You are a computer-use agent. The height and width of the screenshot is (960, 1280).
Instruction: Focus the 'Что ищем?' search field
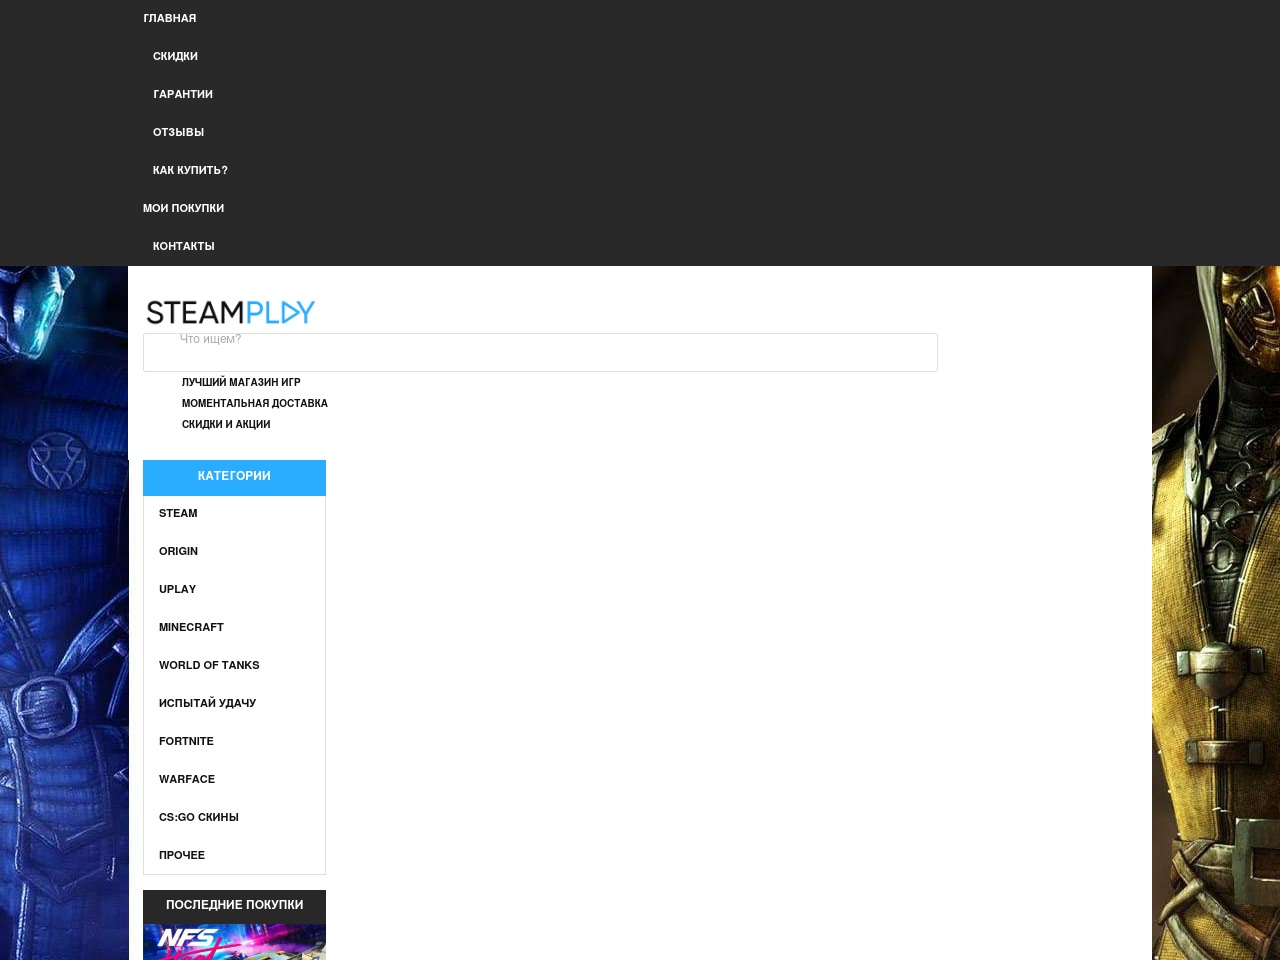[540, 352]
